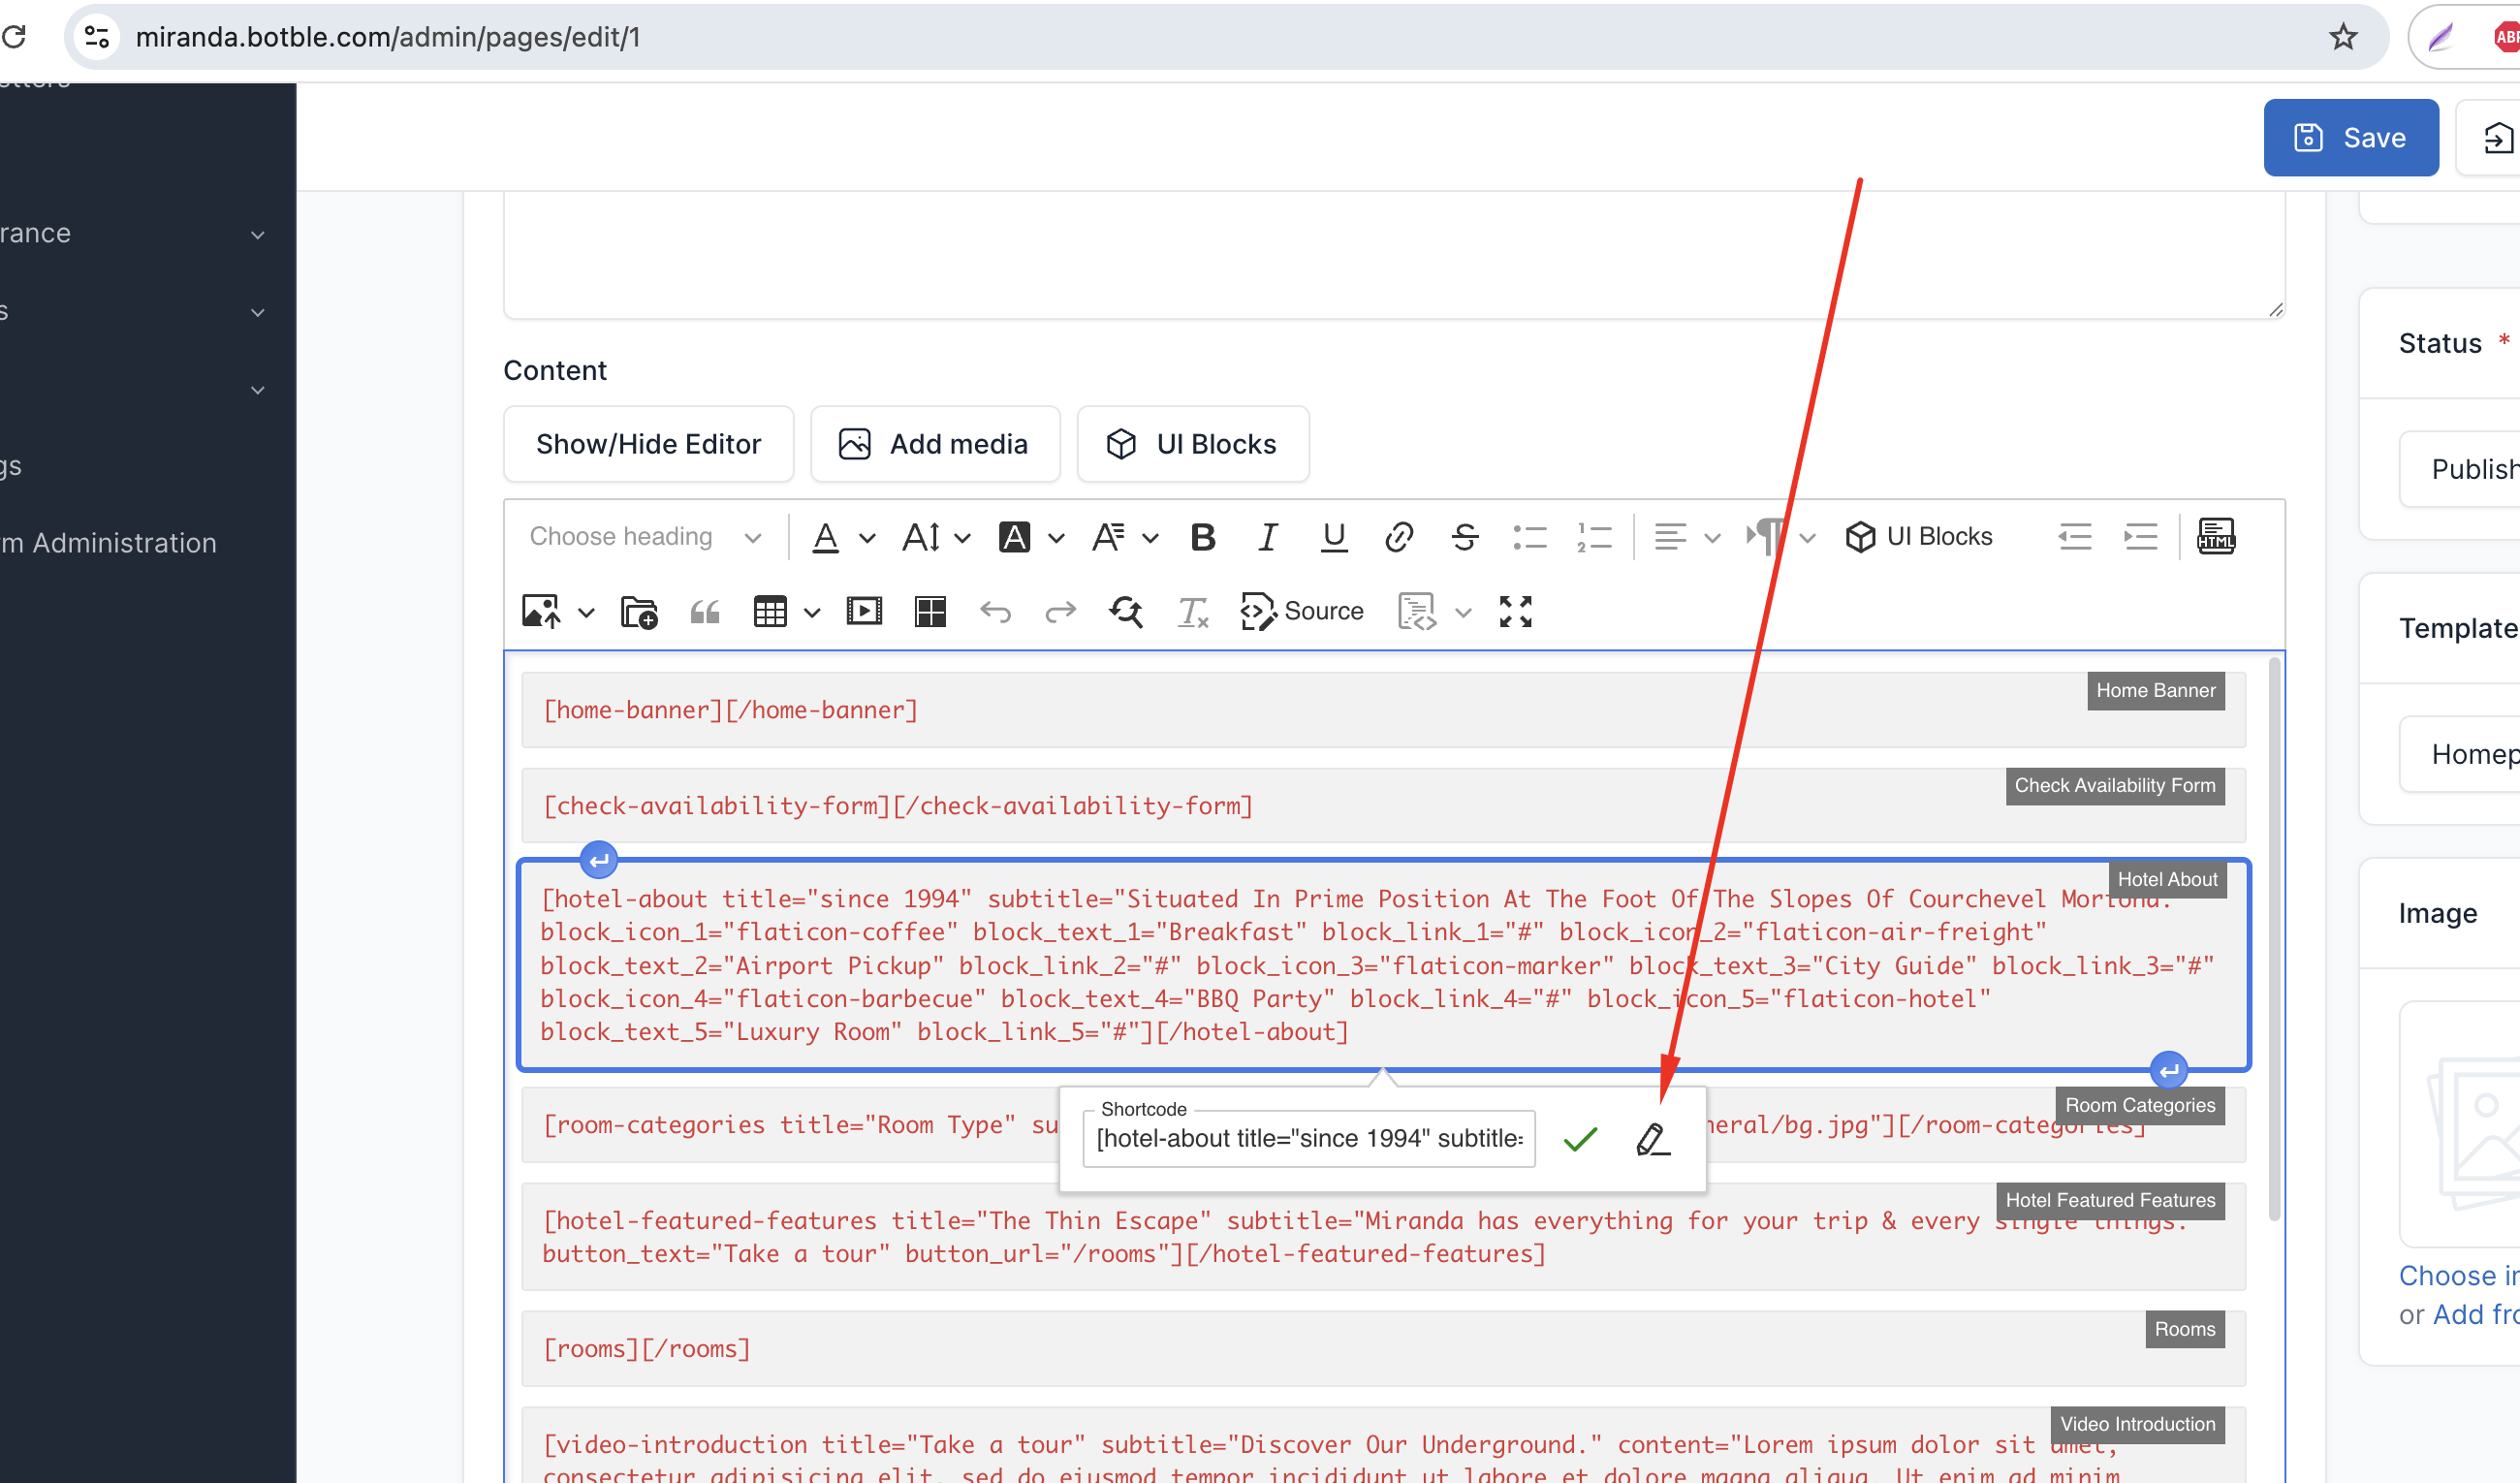Undo the last edit
Viewport: 2520px width, 1483px height.
(995, 611)
